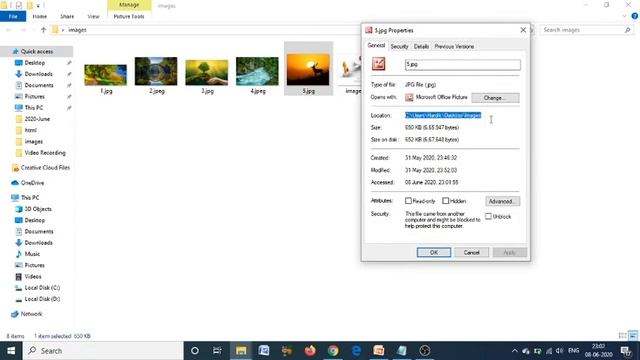
Task: Switch to Details tab in Properties
Action: 421,47
